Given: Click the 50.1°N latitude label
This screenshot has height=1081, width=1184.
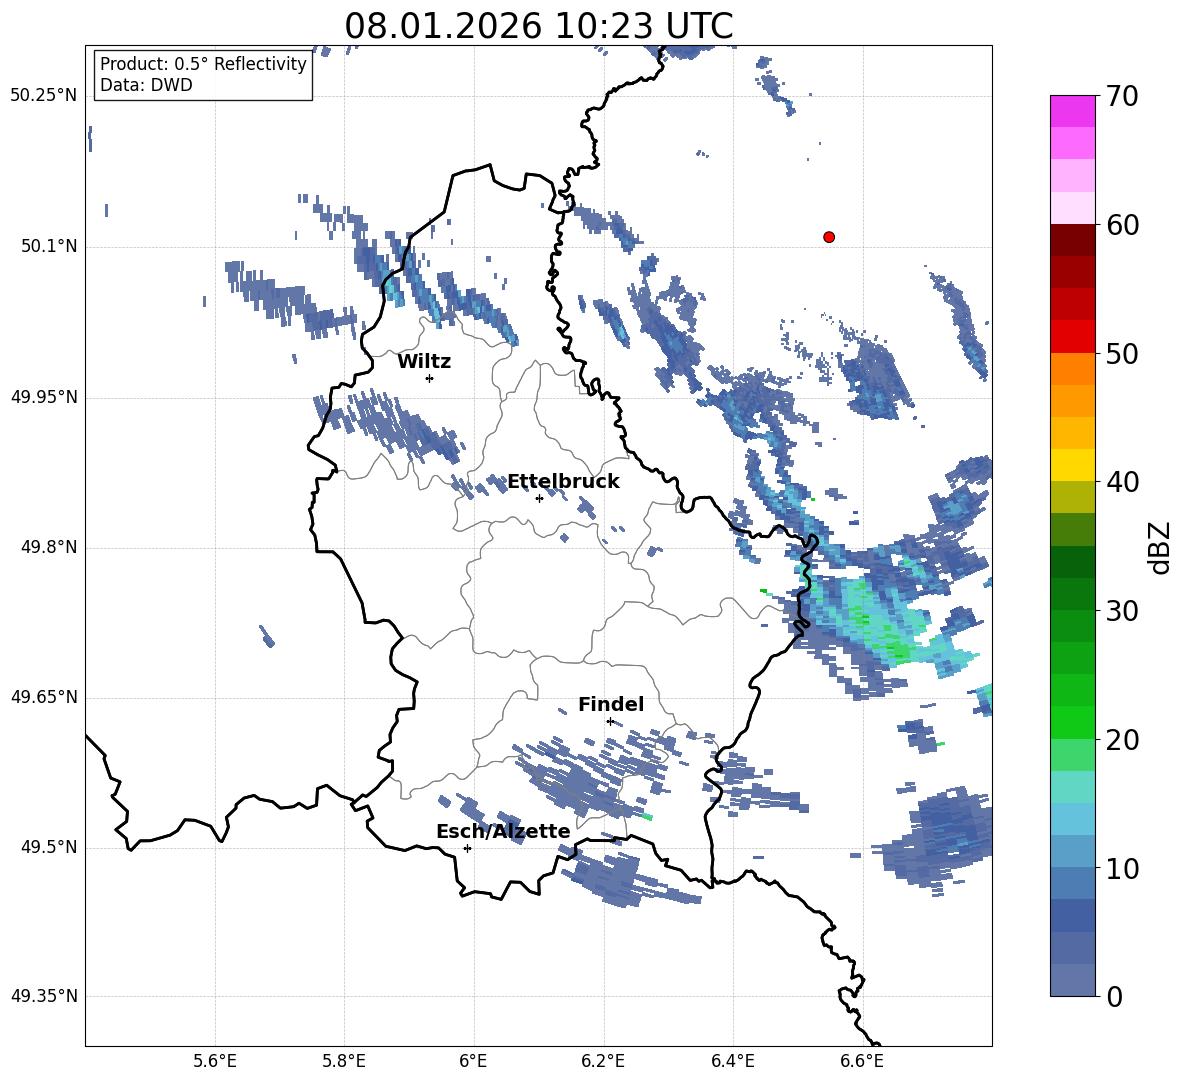Looking at the screenshot, I should coord(49,247).
